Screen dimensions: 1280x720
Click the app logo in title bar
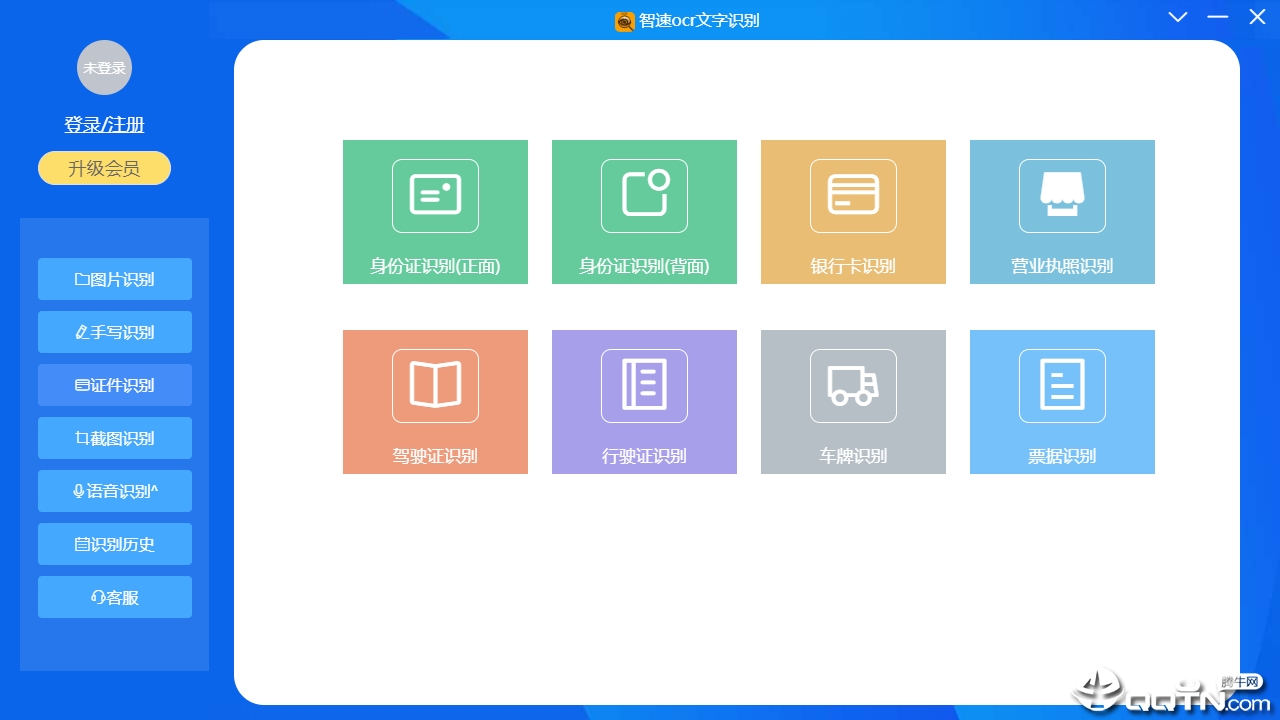[624, 21]
